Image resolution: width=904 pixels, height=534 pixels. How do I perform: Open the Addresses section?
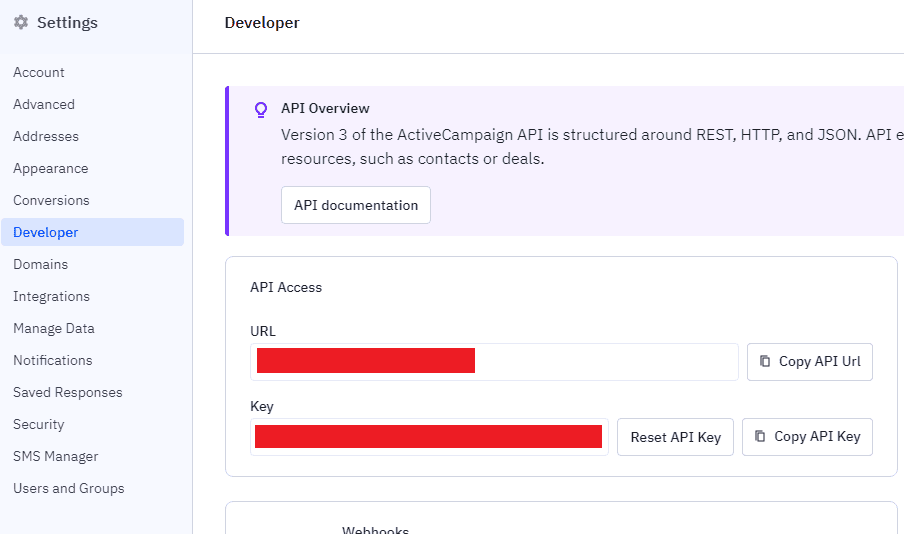point(46,136)
